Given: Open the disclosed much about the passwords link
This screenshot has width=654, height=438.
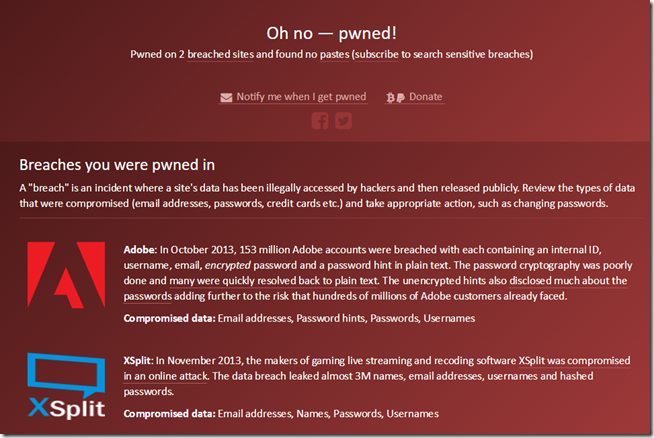Looking at the screenshot, I should [x=568, y=281].
